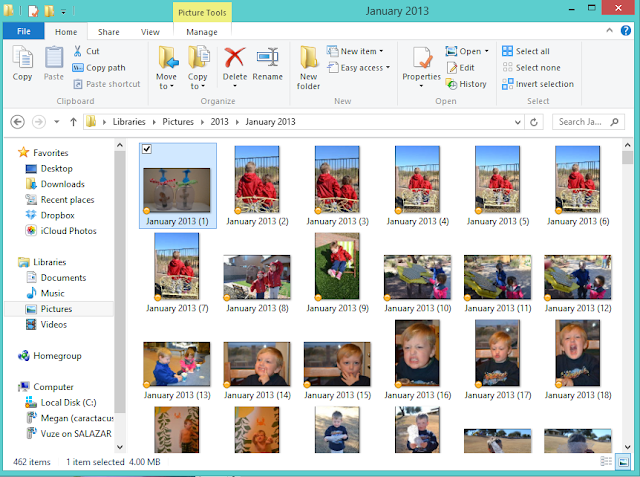Switch to the Share tab

point(109,32)
